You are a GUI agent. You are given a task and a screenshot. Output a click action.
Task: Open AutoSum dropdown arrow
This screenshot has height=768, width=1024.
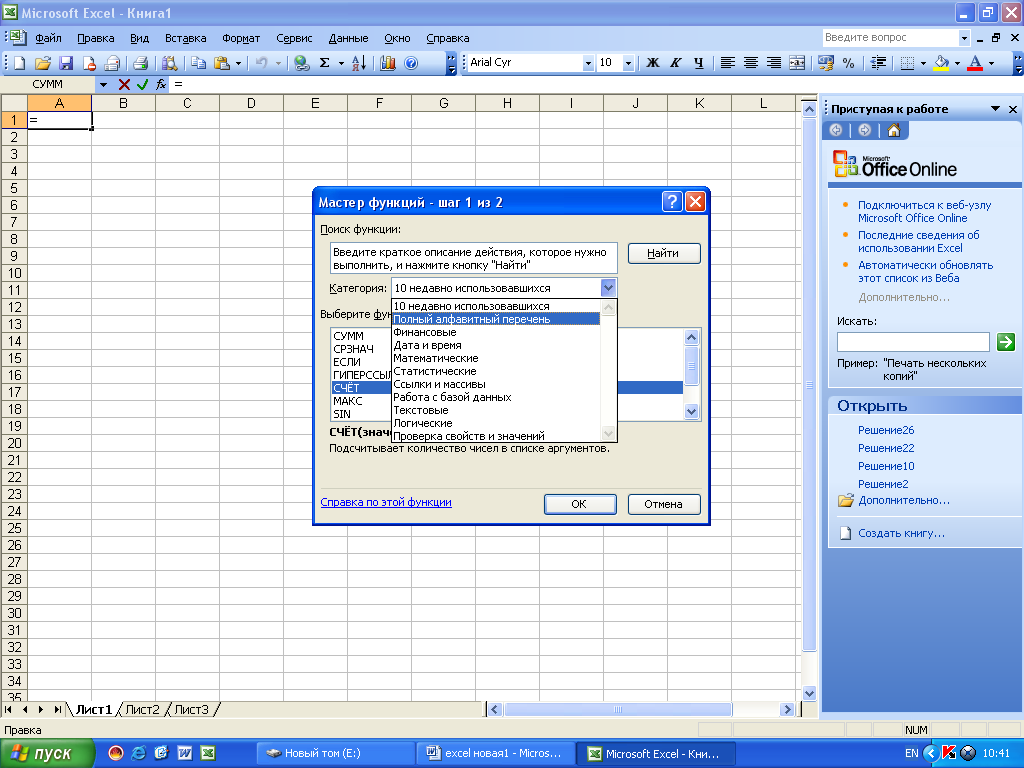[341, 63]
